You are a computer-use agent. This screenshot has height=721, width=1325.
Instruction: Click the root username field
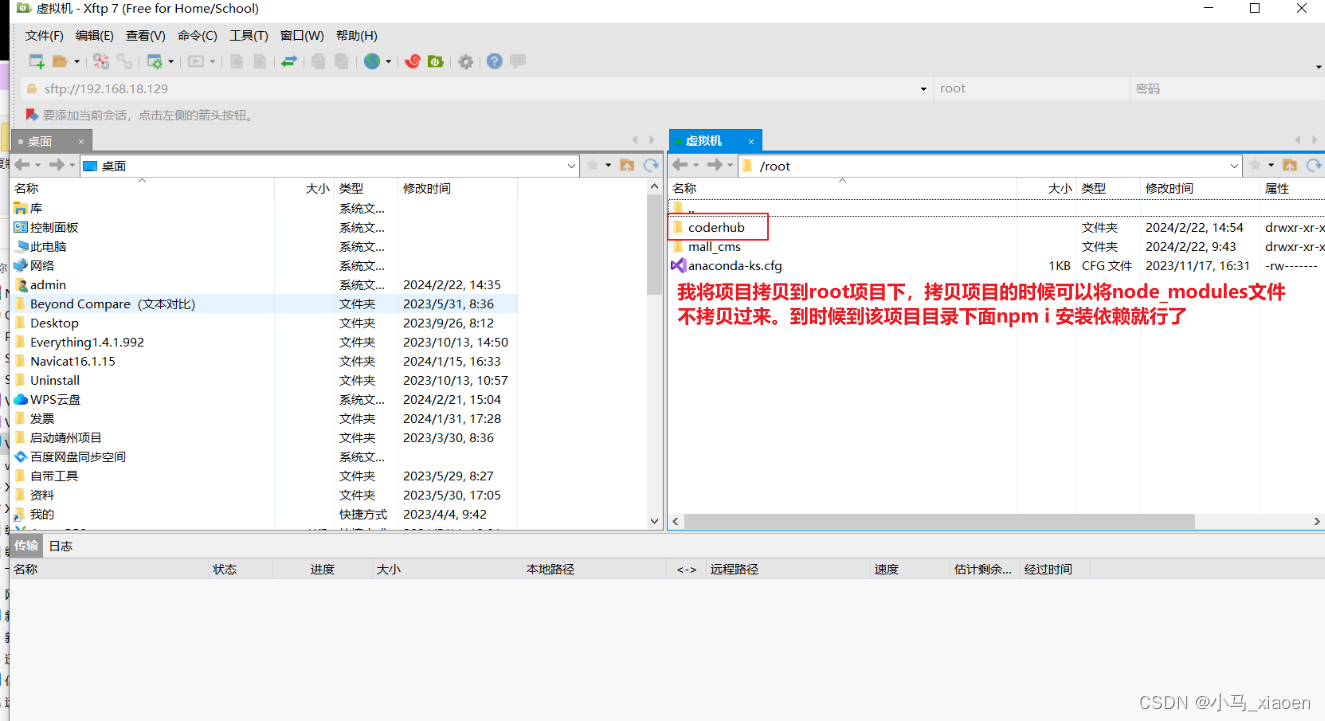coord(1031,88)
